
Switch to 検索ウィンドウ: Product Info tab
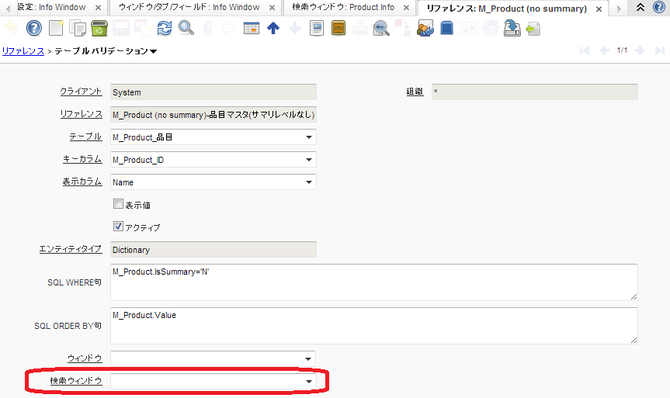(343, 7)
